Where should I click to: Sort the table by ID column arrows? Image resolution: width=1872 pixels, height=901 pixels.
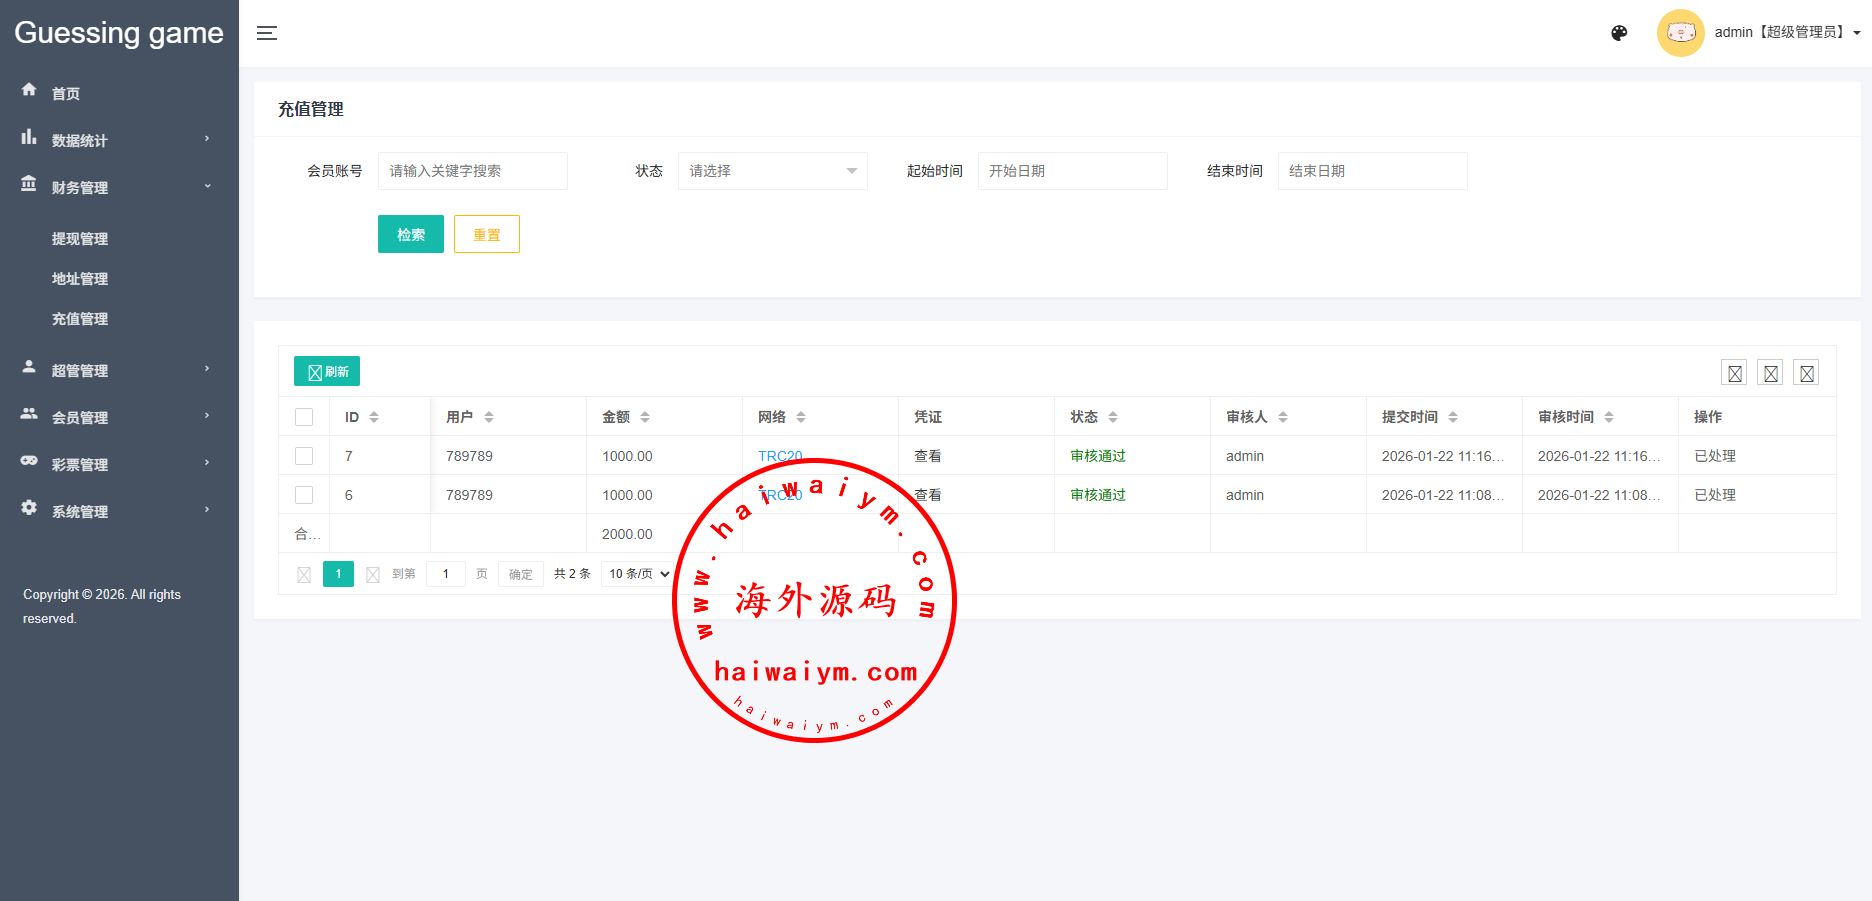(374, 417)
